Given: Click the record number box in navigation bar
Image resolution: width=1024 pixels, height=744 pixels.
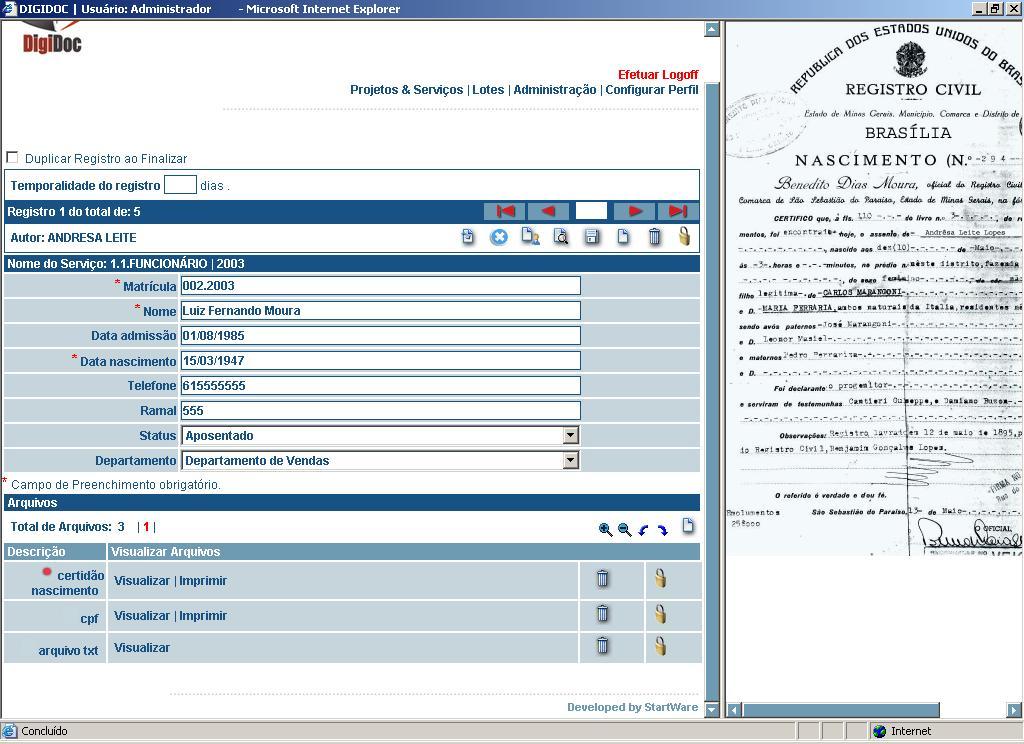Looking at the screenshot, I should click(591, 210).
